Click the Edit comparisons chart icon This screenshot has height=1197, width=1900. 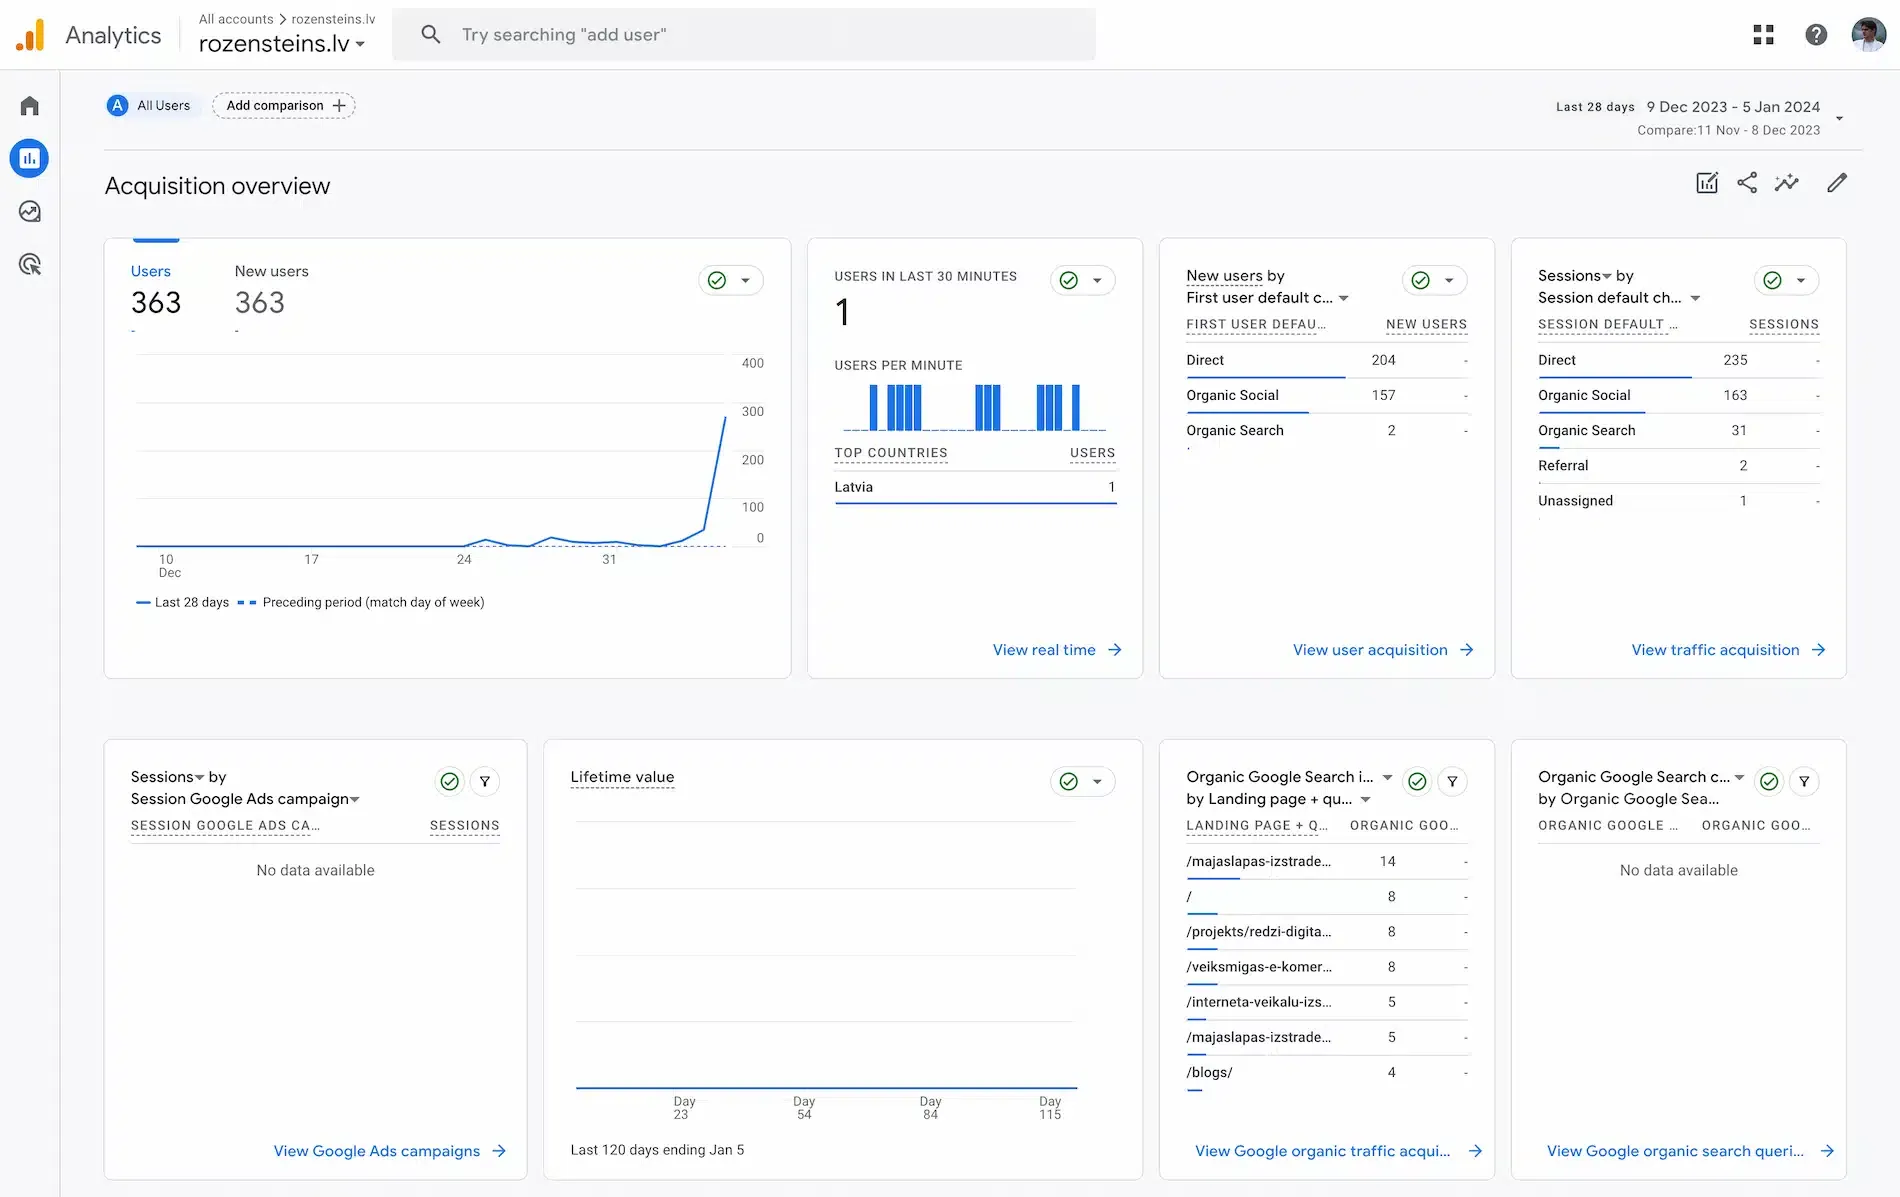(1707, 183)
